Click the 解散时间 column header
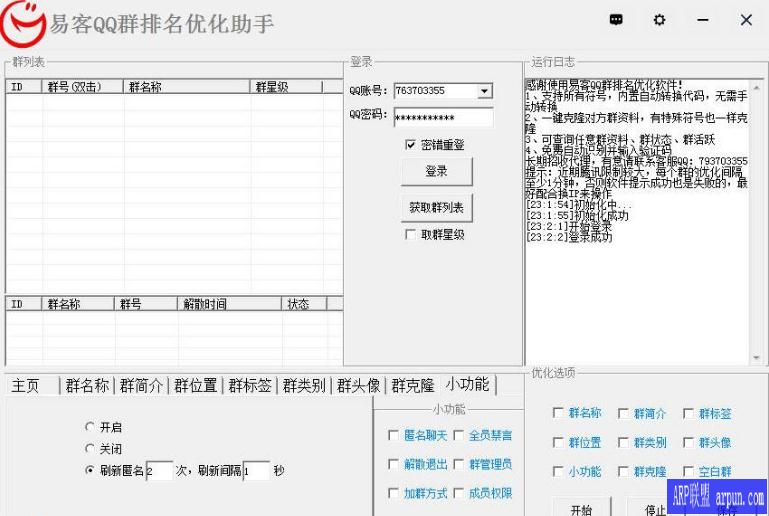This screenshot has height=516, width=769. coord(229,304)
